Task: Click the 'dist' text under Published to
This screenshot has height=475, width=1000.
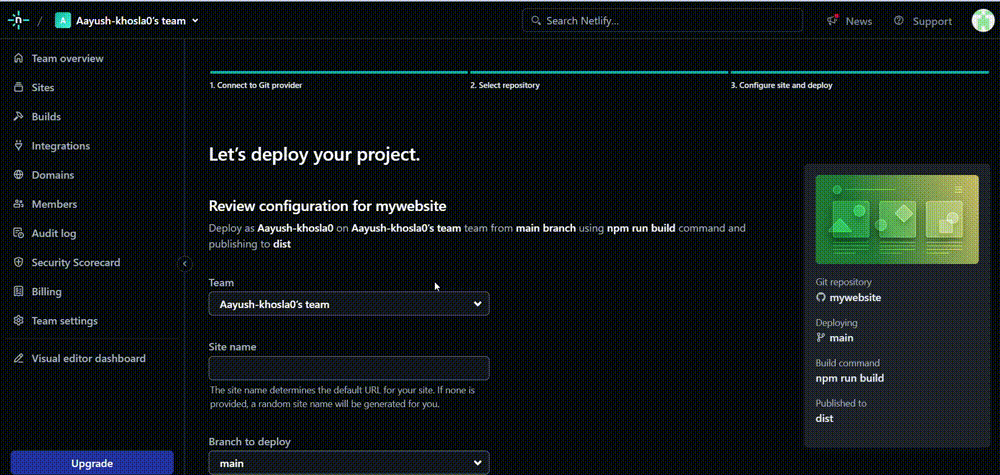Action: click(x=824, y=418)
